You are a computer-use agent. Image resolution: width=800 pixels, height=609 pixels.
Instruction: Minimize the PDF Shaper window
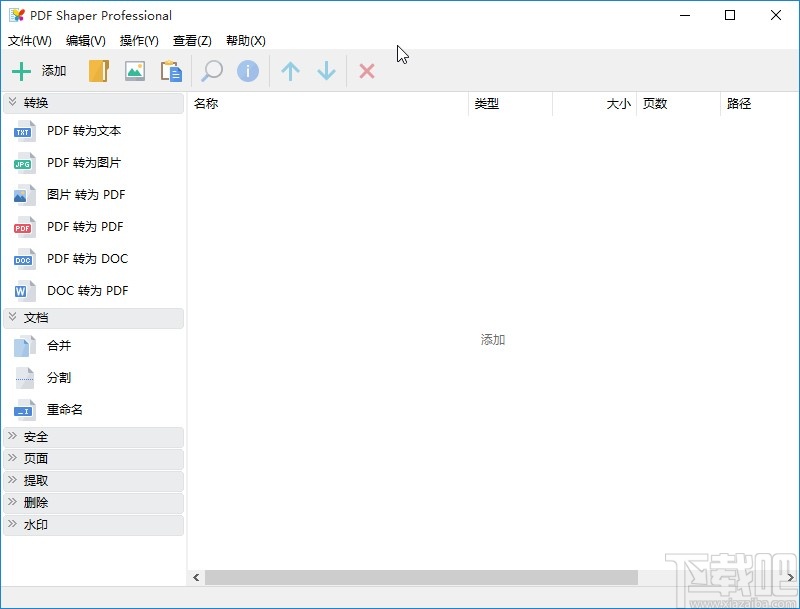coord(685,15)
